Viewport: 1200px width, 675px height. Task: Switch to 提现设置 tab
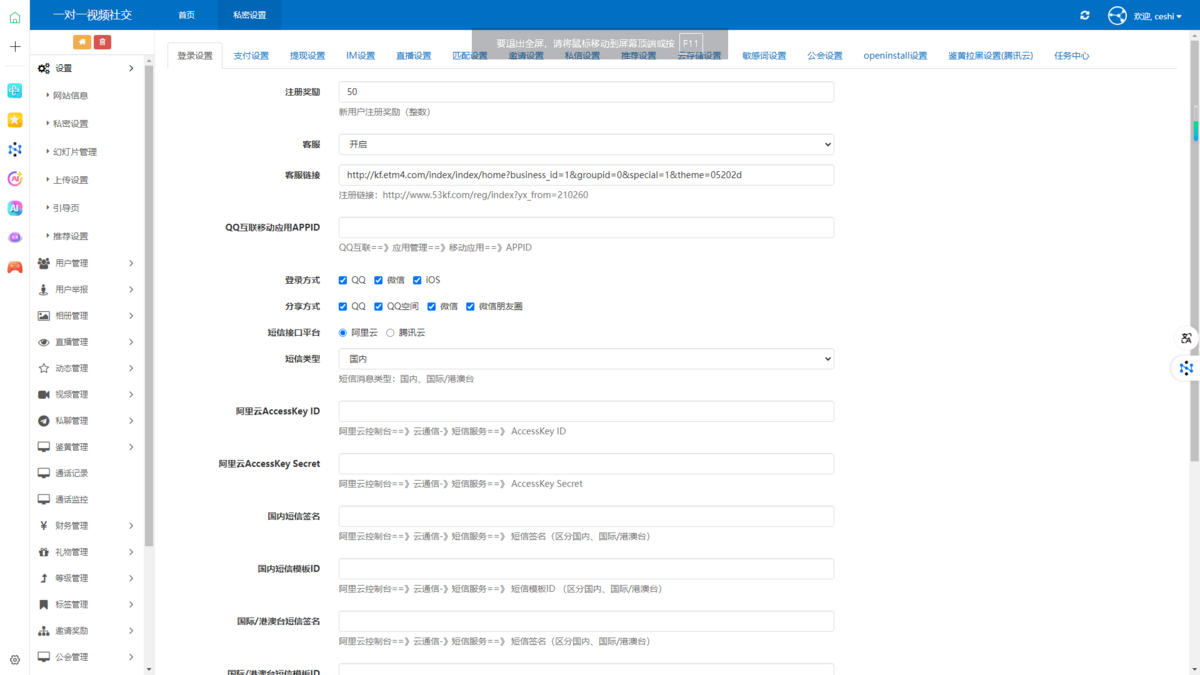[x=307, y=56]
